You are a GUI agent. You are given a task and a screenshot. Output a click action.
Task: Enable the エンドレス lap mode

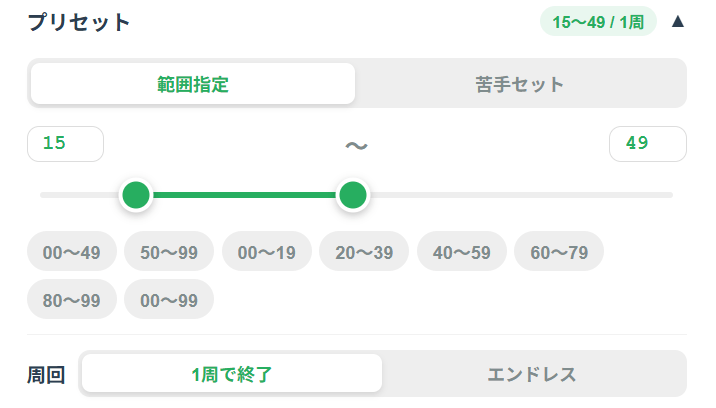click(x=532, y=375)
